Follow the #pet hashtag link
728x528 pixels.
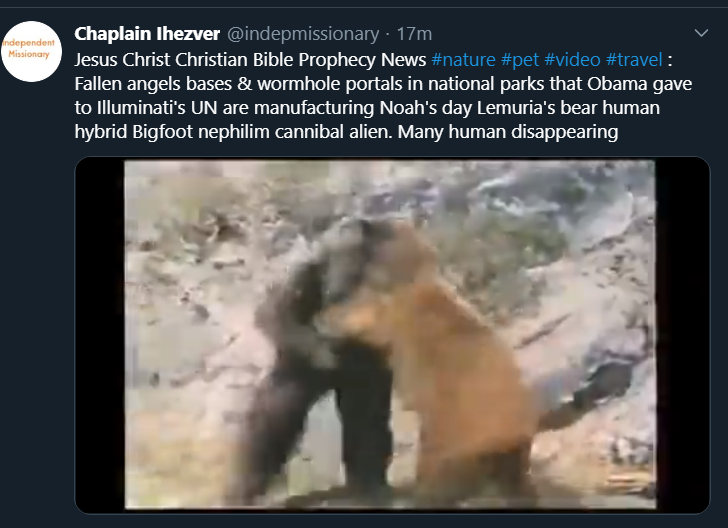520,59
